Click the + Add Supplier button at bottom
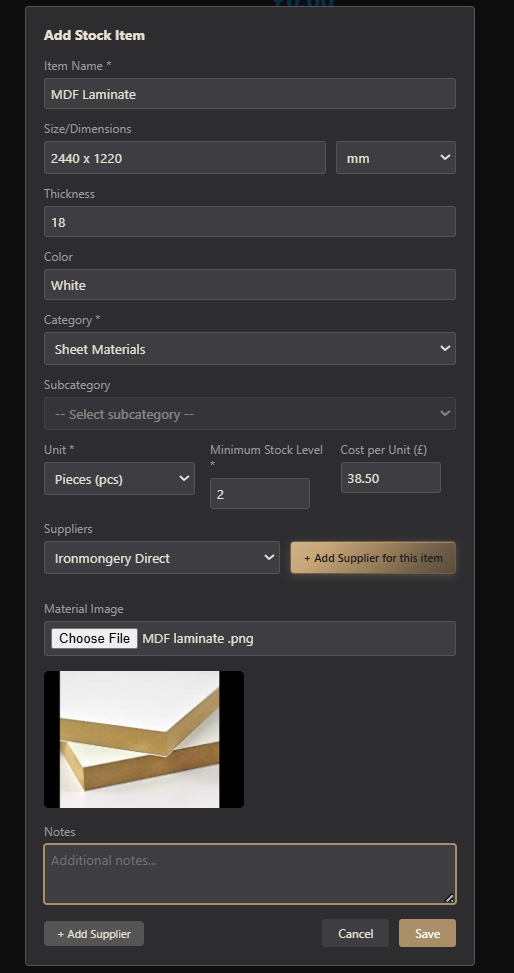The height and width of the screenshot is (973, 514). (x=94, y=934)
